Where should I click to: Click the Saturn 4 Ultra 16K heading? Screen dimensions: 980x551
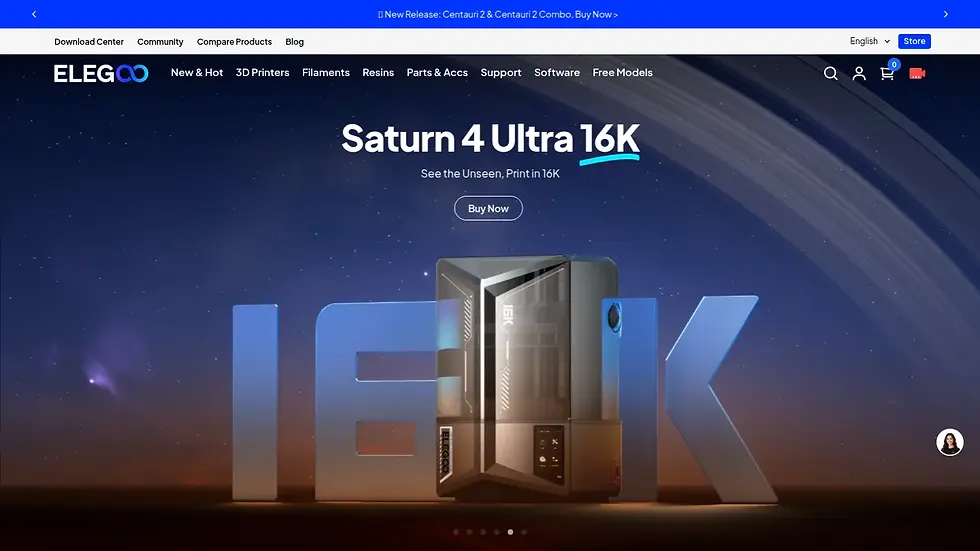[491, 139]
